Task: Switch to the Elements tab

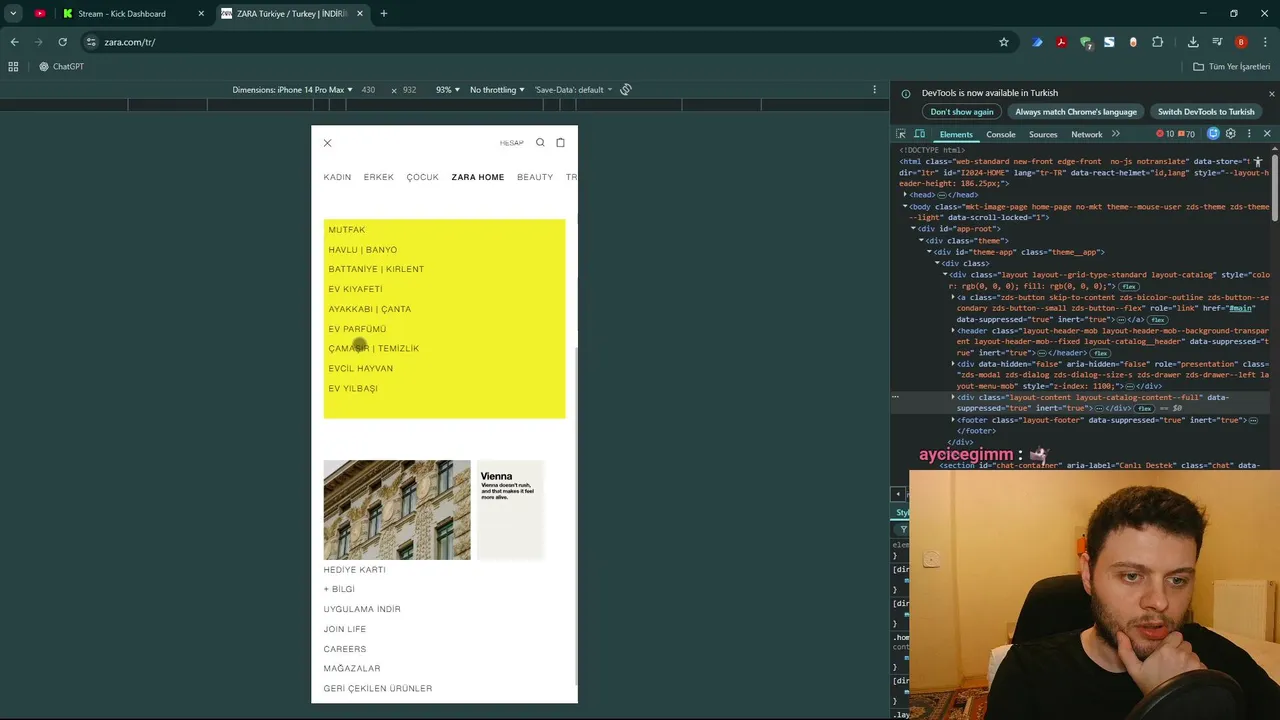Action: point(956,134)
